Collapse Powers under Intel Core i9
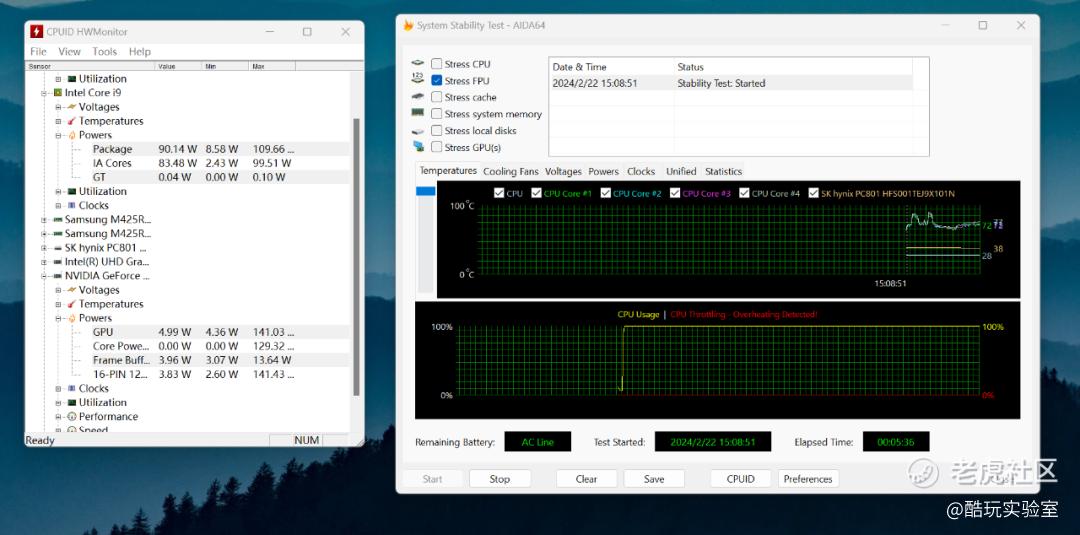 click(59, 135)
